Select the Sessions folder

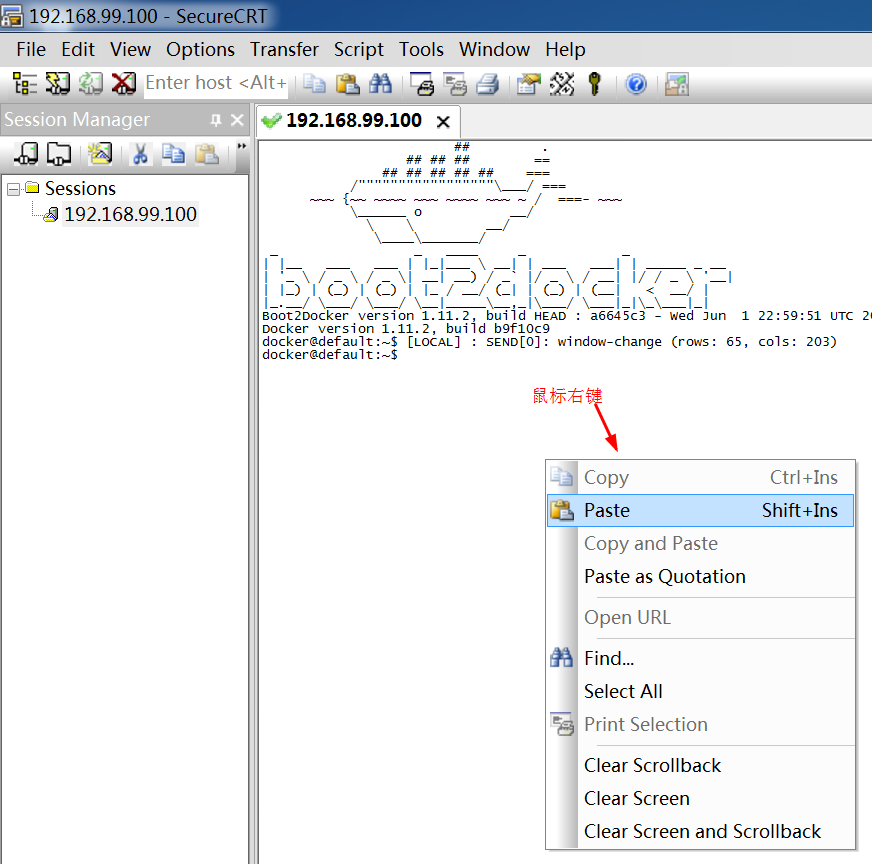80,189
